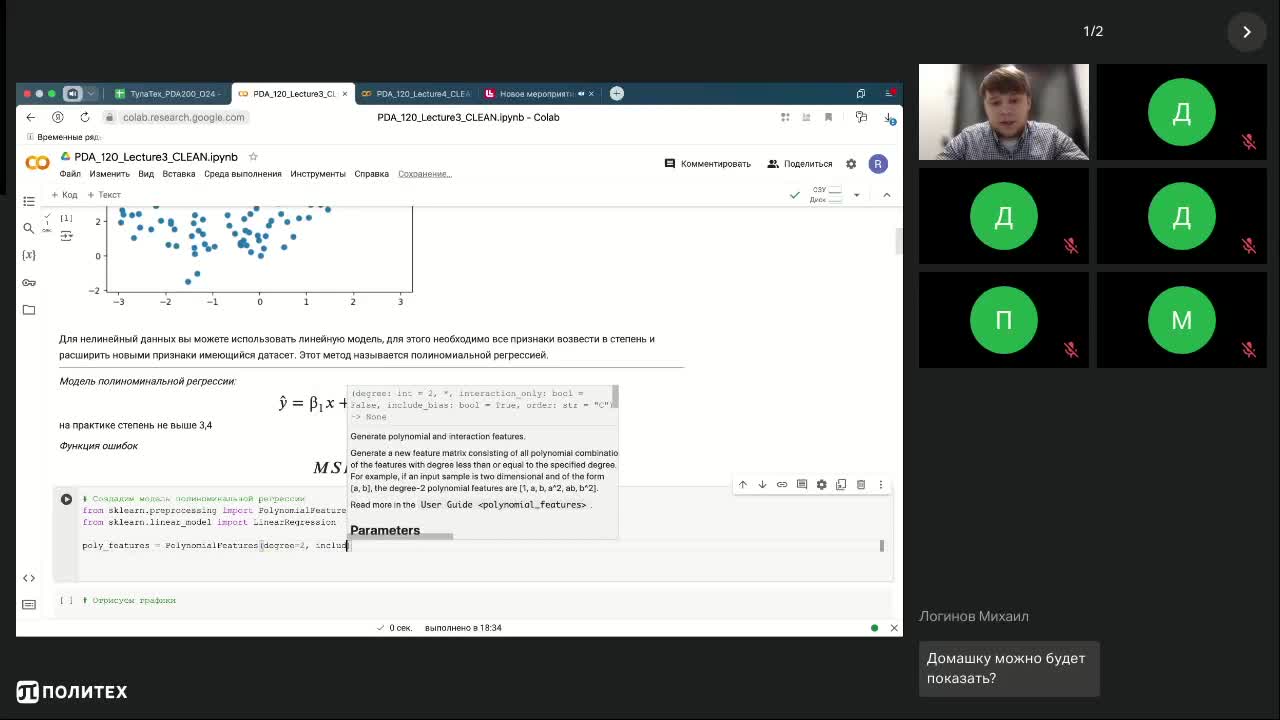
Task: Move the cell up using the arrow icon
Action: [x=742, y=484]
